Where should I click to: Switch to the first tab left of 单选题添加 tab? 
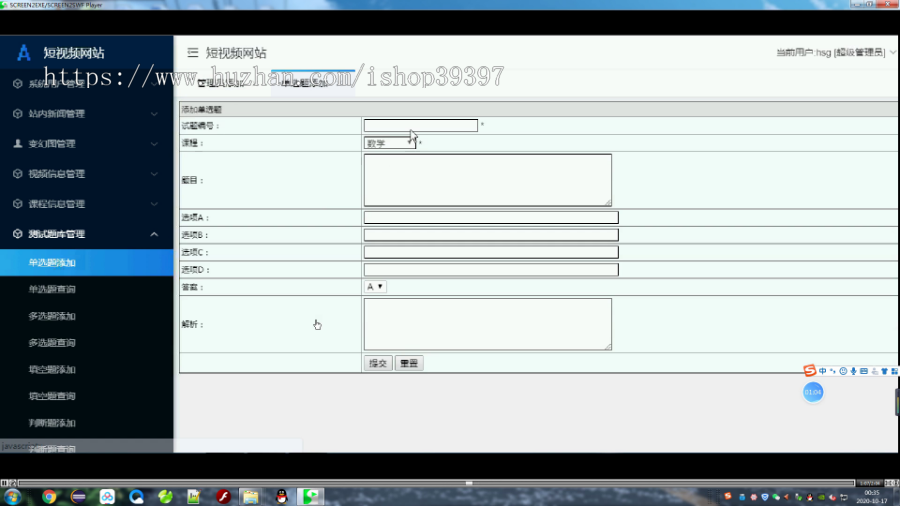click(x=222, y=83)
